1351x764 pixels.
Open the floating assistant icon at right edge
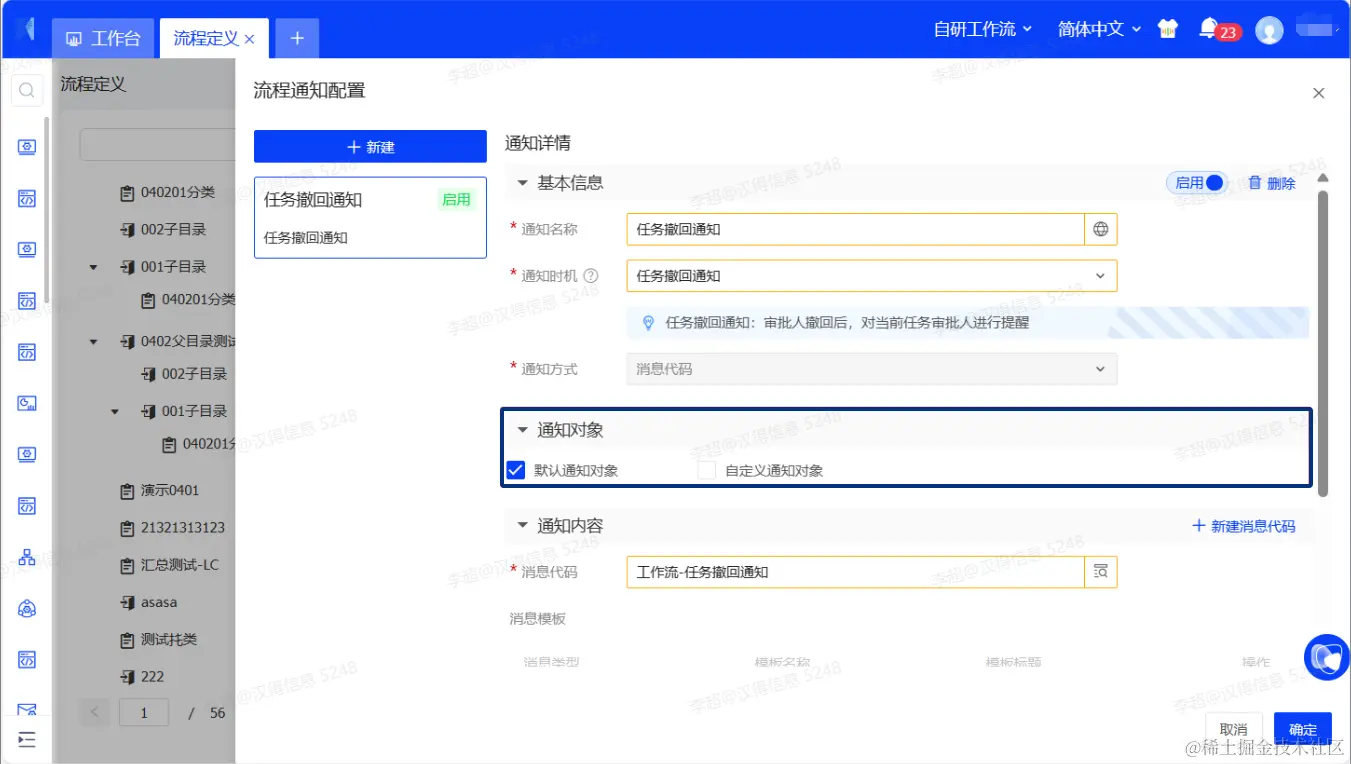[x=1328, y=658]
